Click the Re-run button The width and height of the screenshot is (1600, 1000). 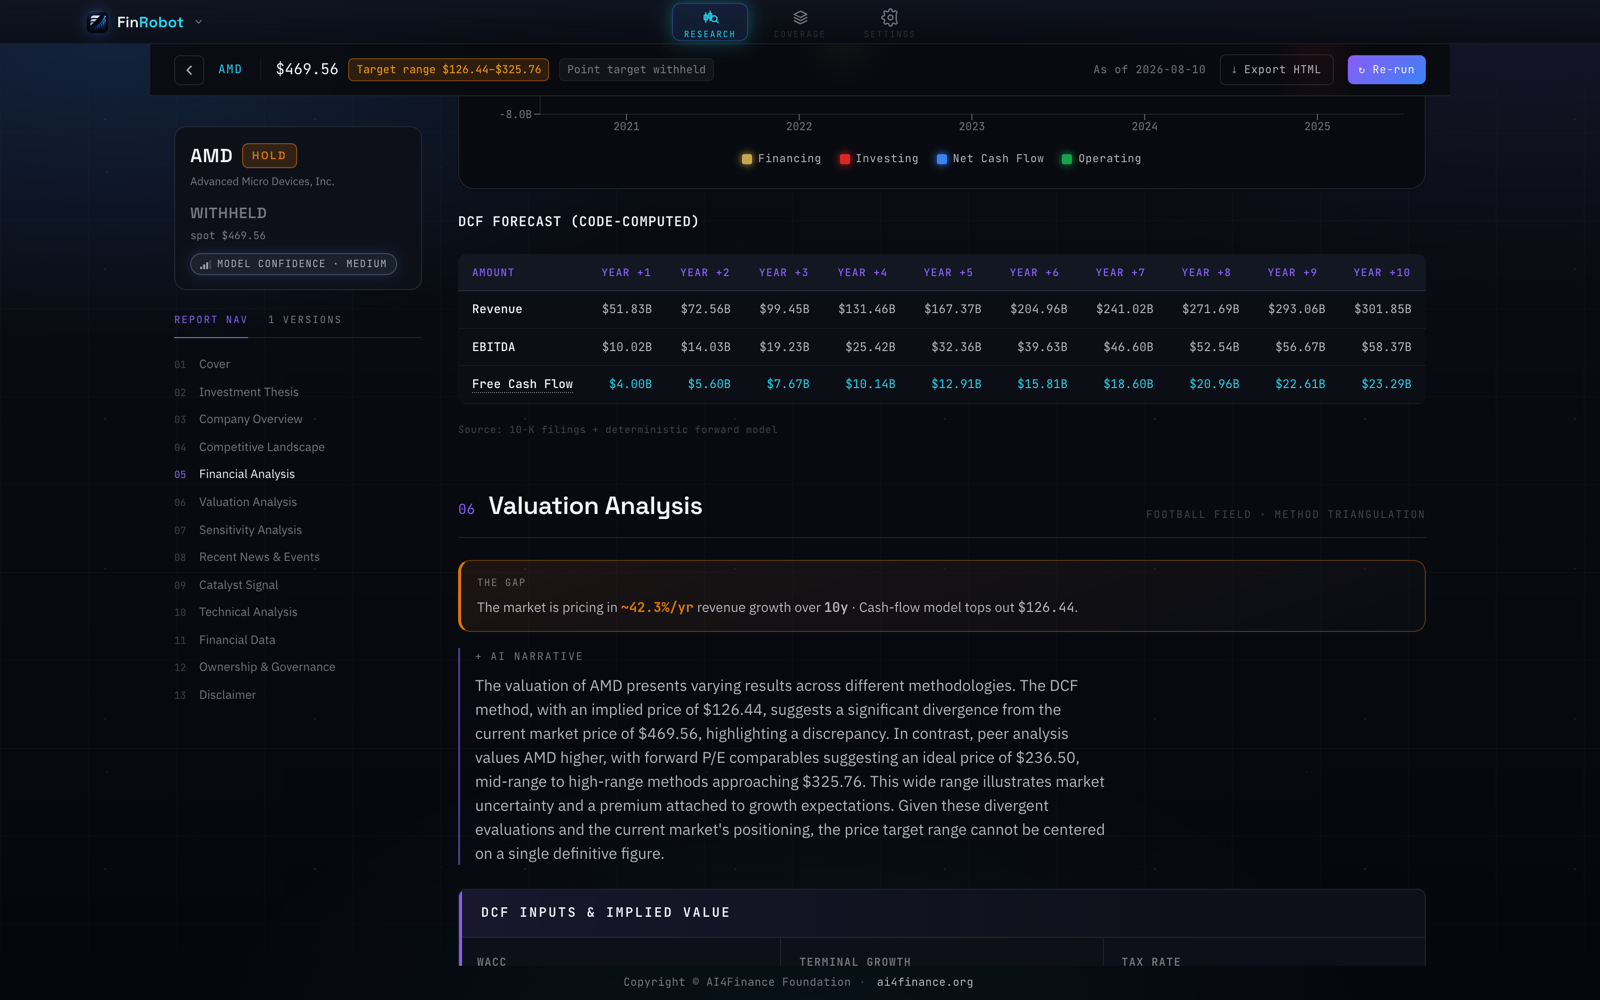[x=1386, y=70]
